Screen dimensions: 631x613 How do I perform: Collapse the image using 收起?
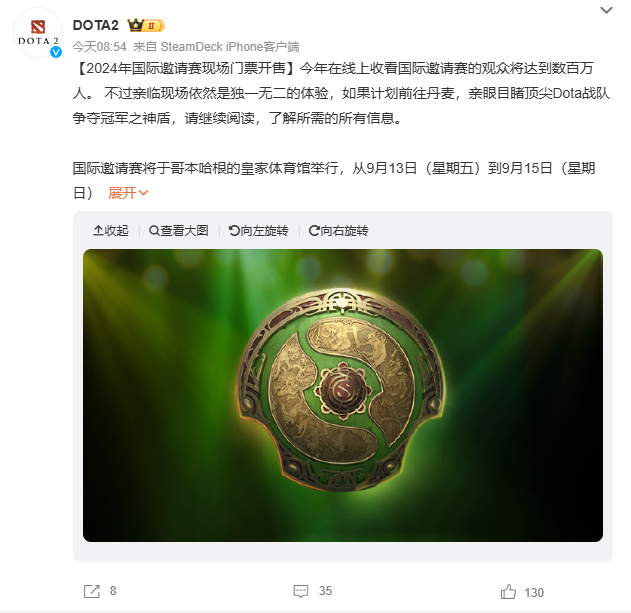click(111, 231)
